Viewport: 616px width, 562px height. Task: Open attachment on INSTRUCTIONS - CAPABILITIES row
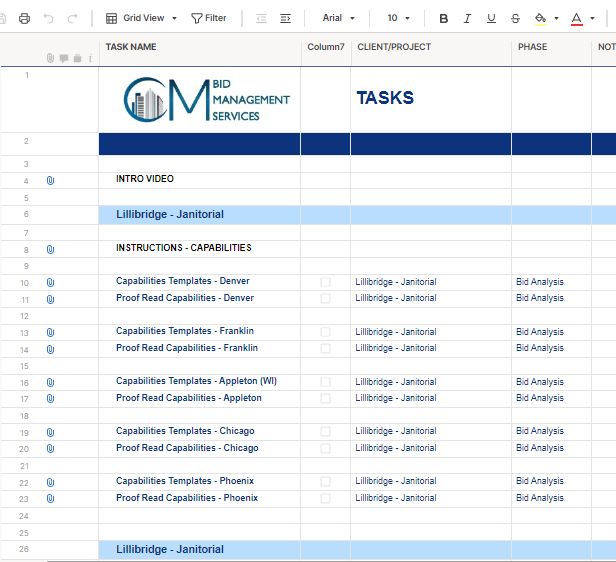50,250
